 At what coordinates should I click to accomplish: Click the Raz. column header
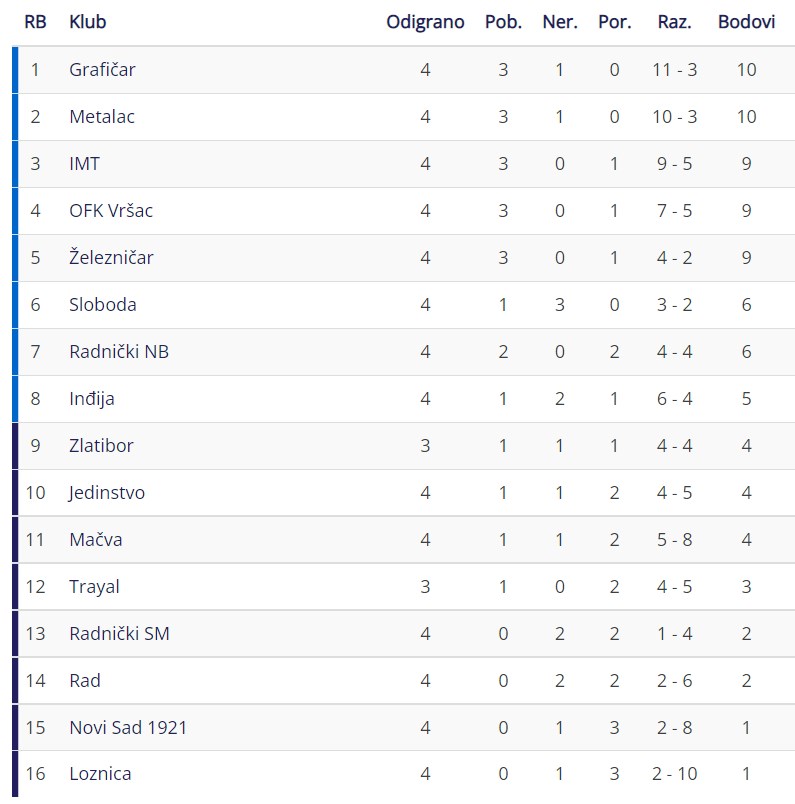[674, 22]
